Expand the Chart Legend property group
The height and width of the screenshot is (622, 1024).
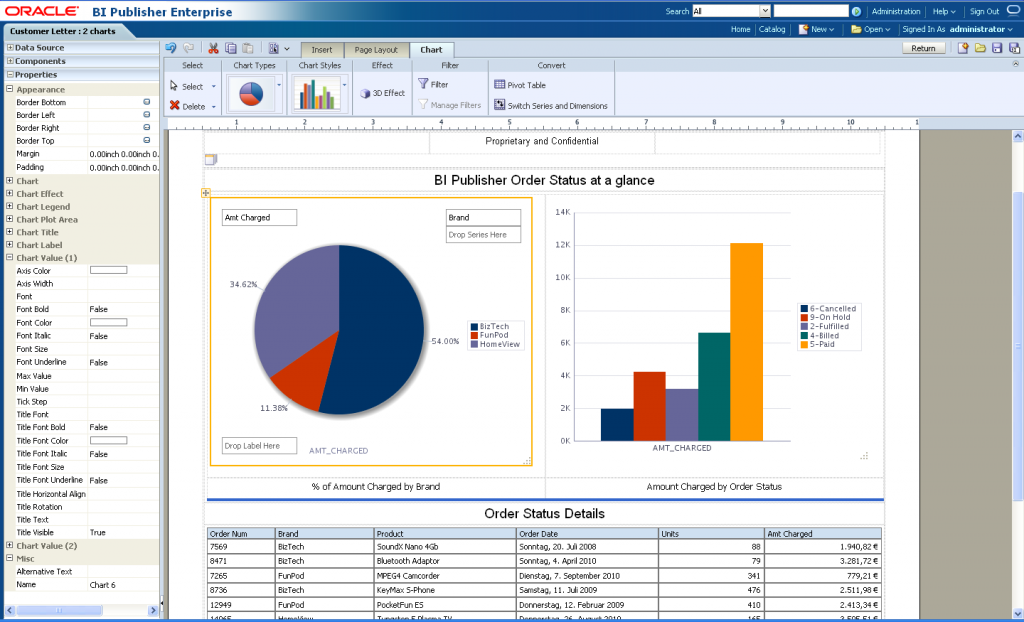click(10, 207)
